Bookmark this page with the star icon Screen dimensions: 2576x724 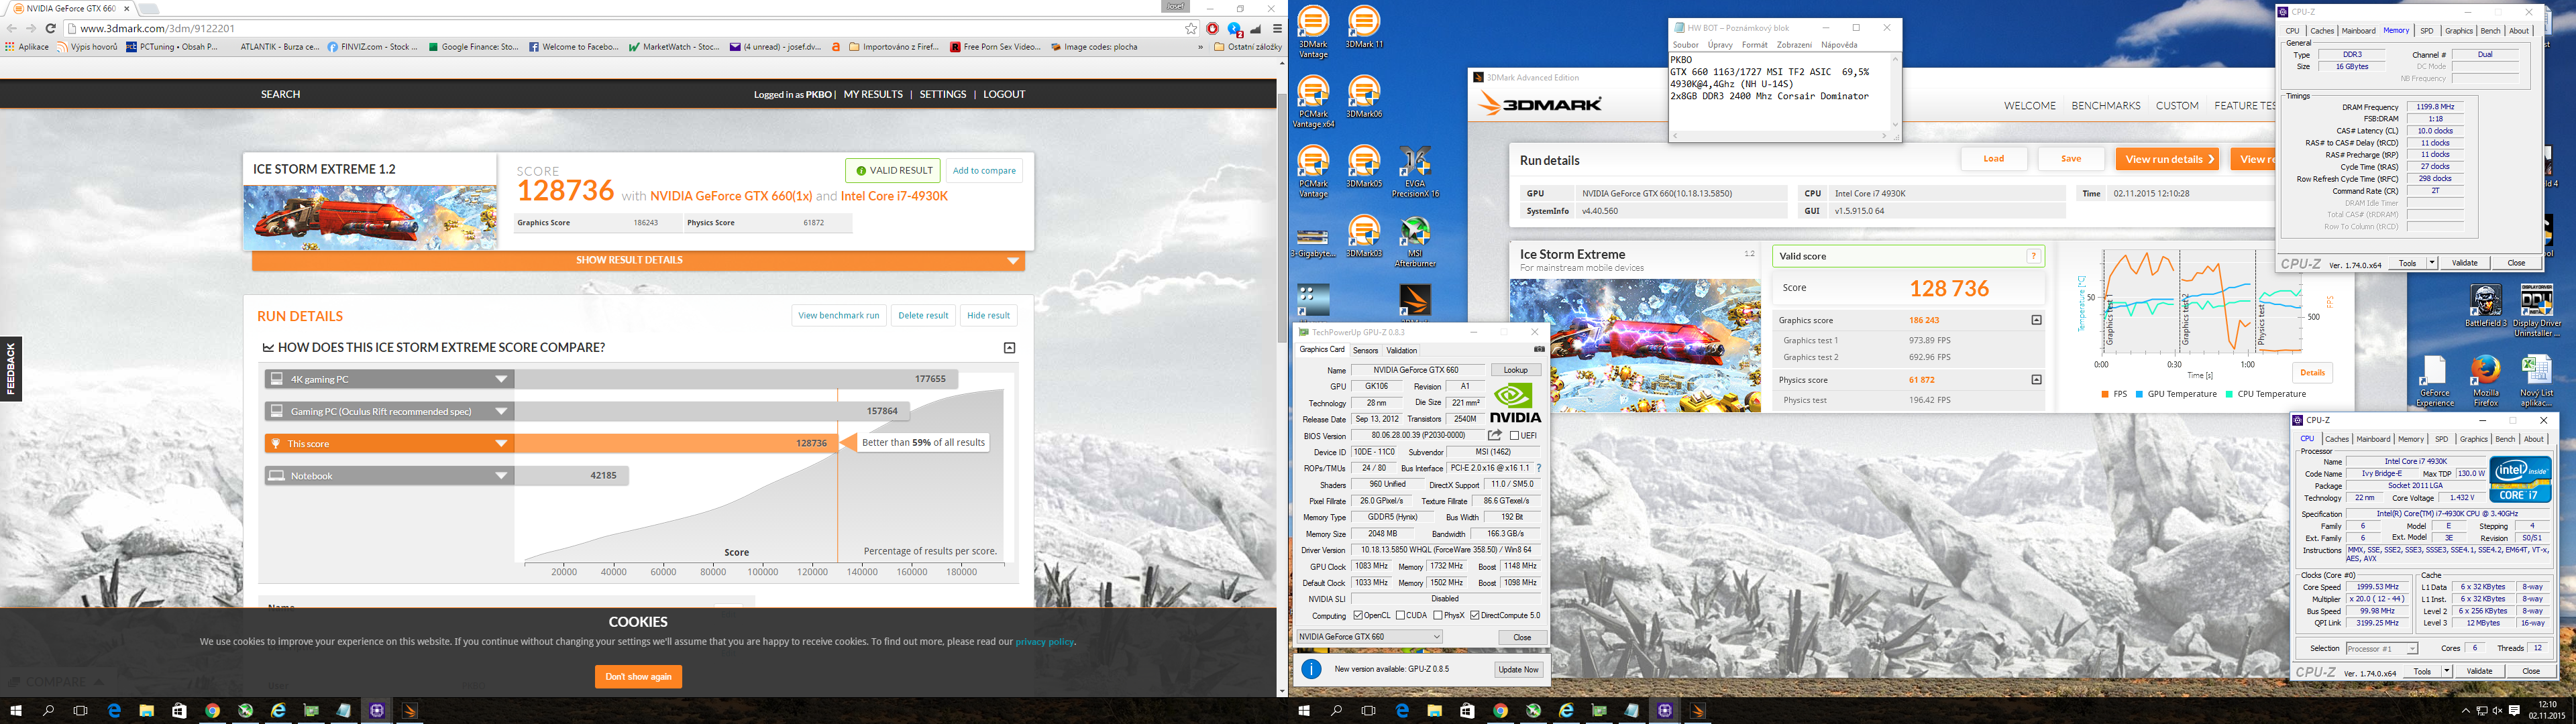pos(1191,28)
